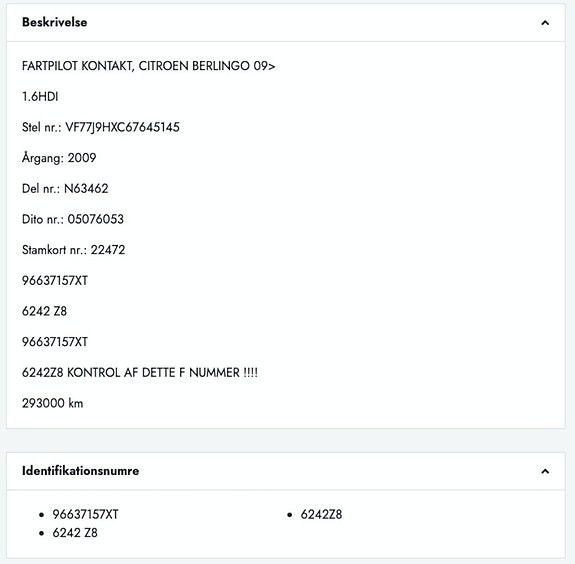The width and height of the screenshot is (575, 564).
Task: Click the 1.6HDI engine text
Action: 40,97
